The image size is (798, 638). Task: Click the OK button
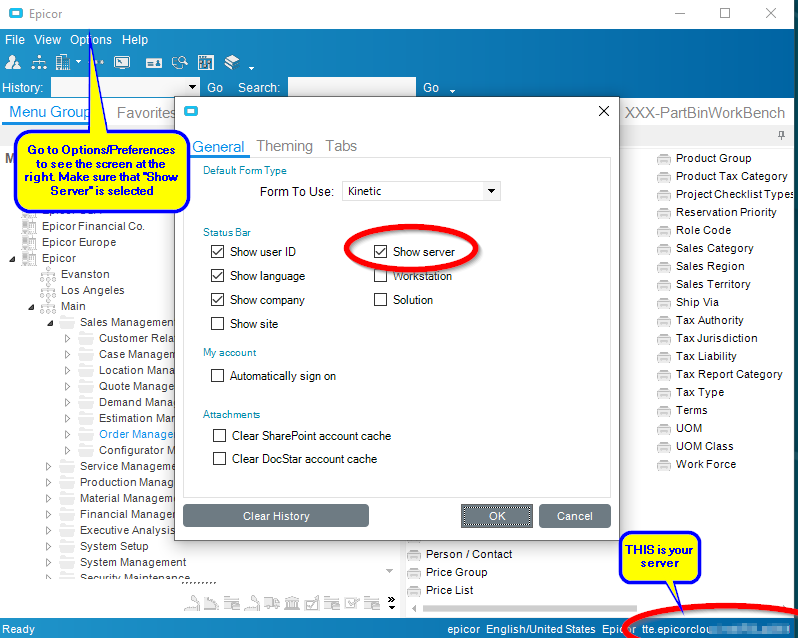click(497, 516)
